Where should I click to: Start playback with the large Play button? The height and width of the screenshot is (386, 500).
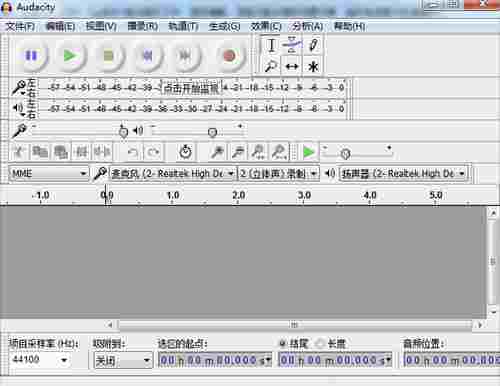(70, 56)
